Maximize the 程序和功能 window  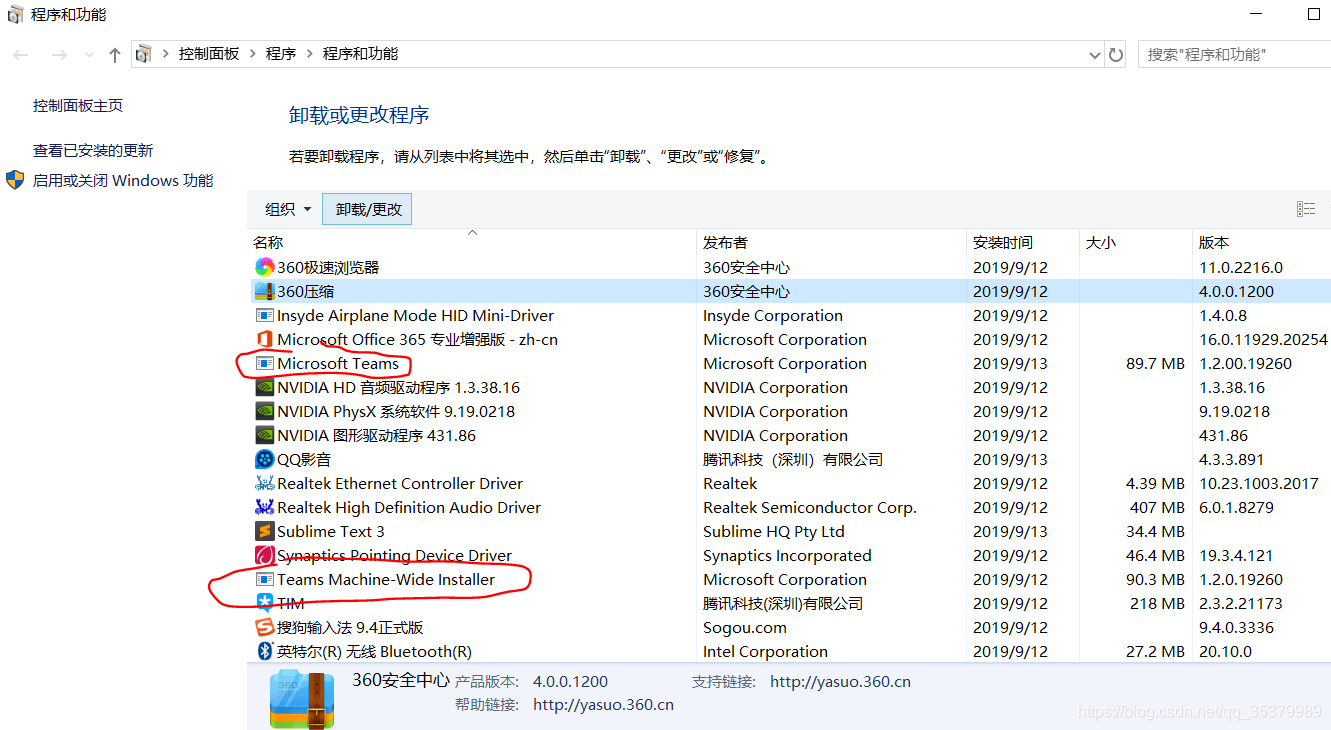tap(1314, 14)
